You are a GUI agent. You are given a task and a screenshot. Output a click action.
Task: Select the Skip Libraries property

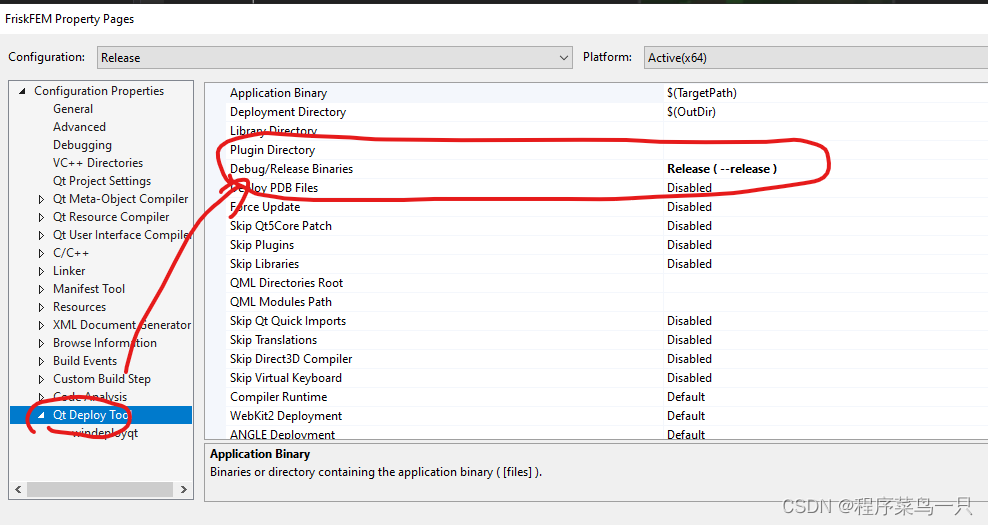coord(265,263)
